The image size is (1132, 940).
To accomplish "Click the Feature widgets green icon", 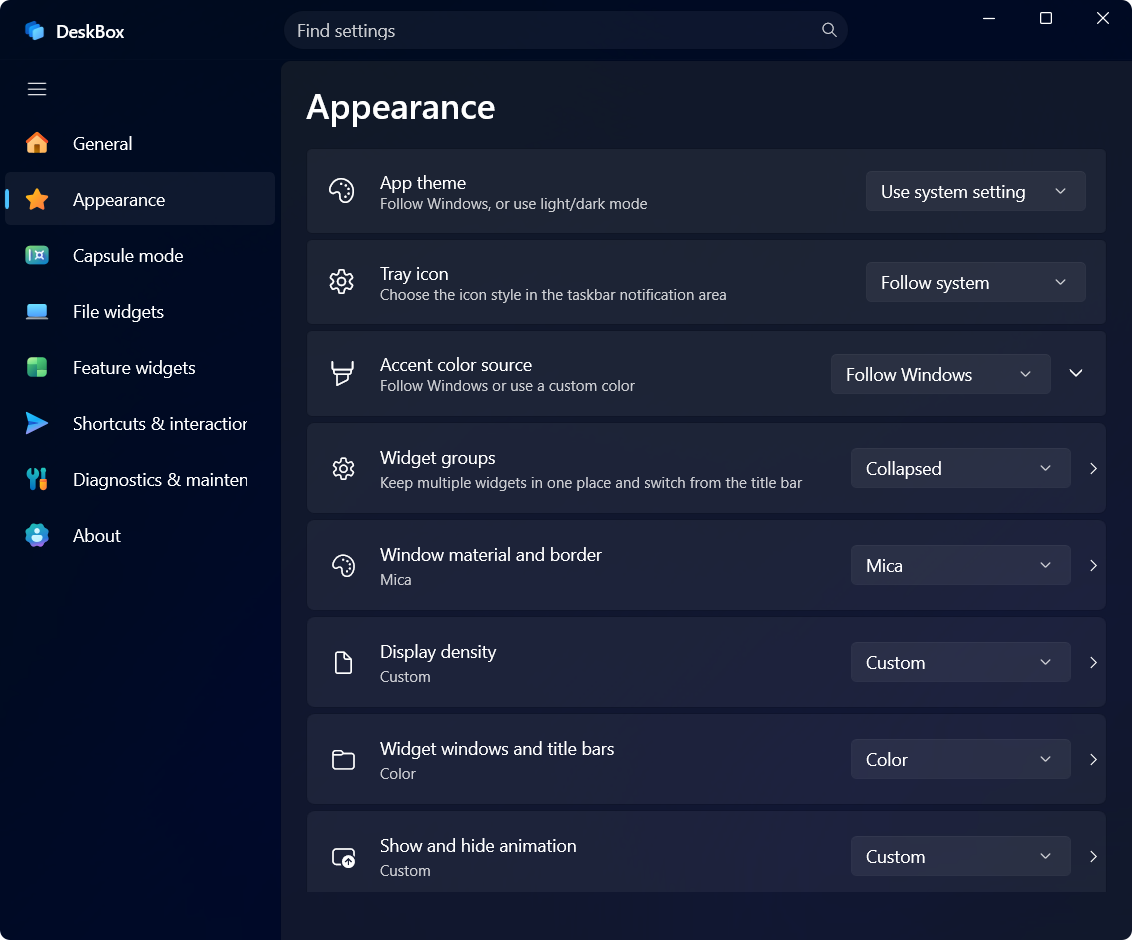I will [x=37, y=367].
